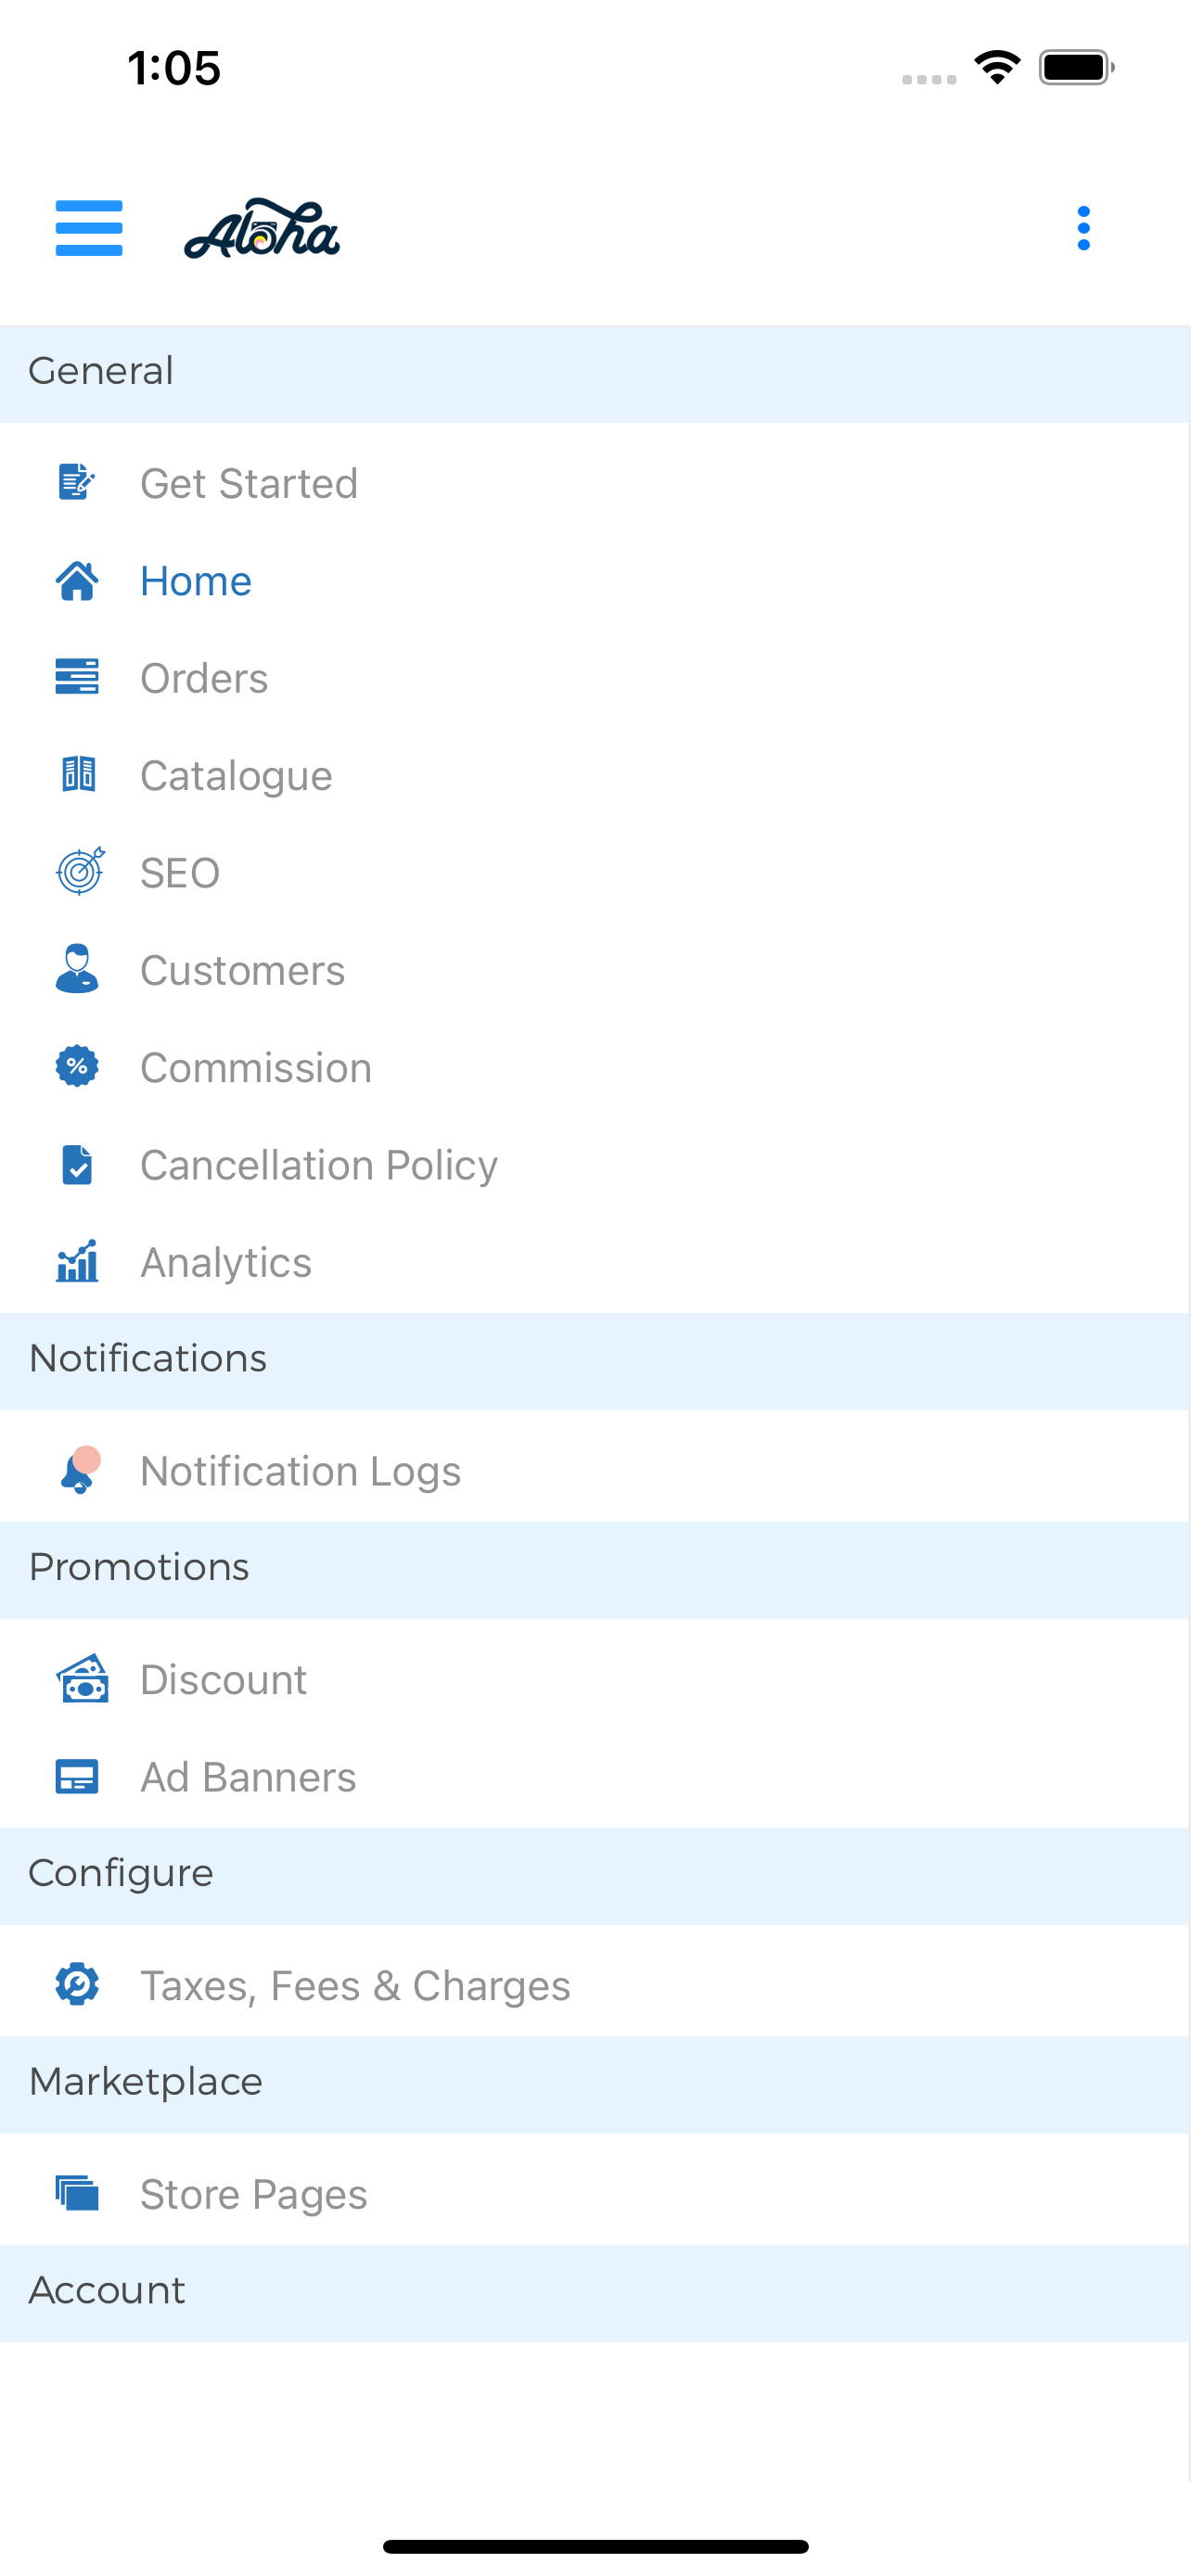Click the Catalogue book icon
1191x2576 pixels.
point(78,775)
